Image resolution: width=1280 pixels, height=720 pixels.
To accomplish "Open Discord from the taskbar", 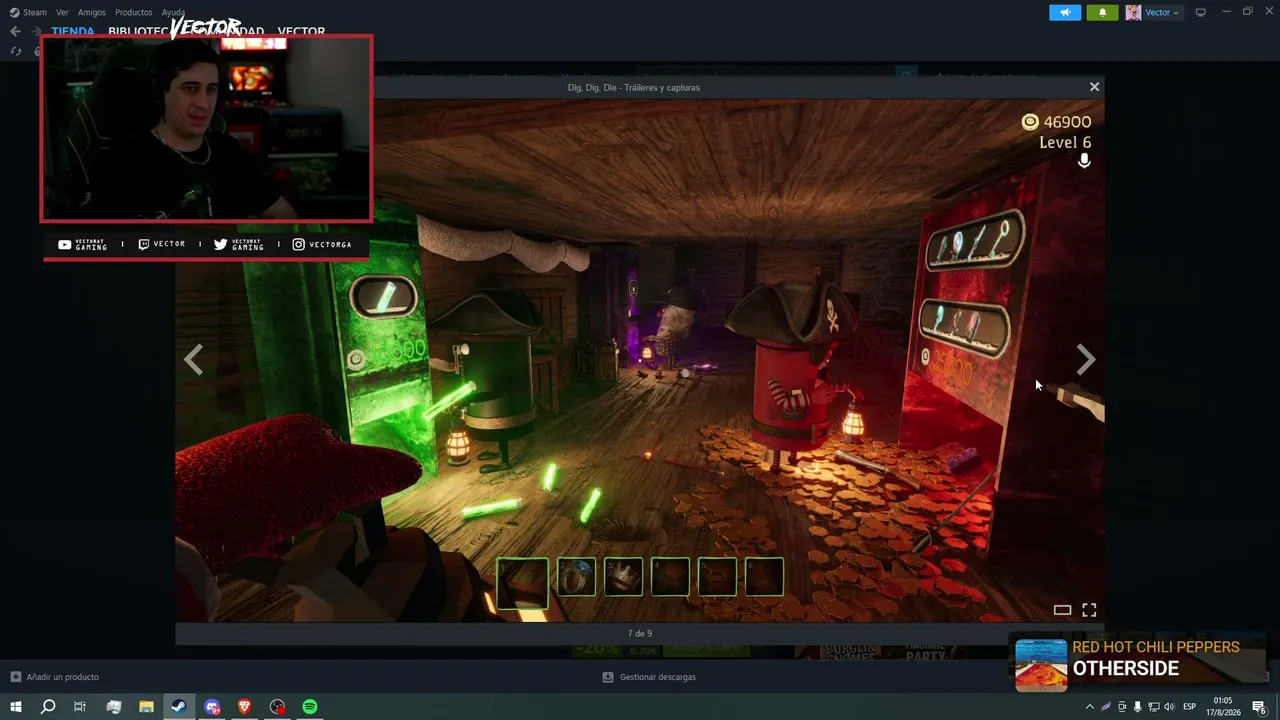I will pyautogui.click(x=212, y=707).
